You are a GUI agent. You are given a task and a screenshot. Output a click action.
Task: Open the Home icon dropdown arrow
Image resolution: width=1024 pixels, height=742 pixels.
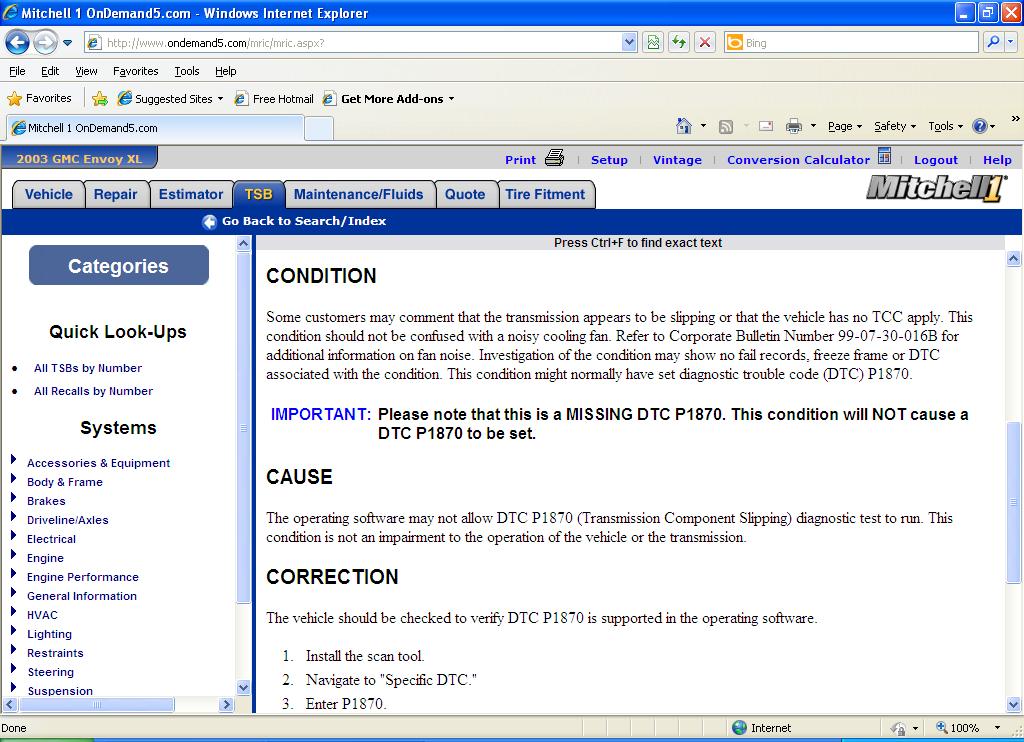coord(703,126)
